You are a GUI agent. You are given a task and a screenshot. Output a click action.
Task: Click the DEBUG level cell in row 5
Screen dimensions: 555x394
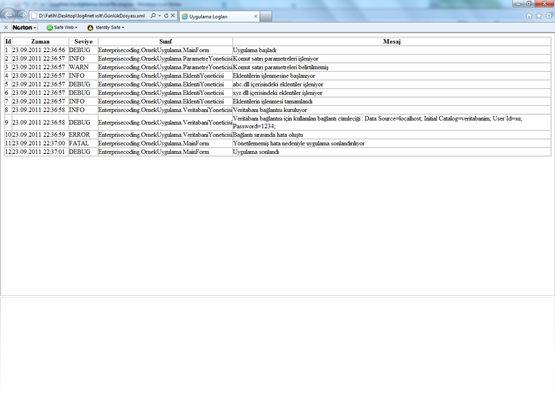84,84
